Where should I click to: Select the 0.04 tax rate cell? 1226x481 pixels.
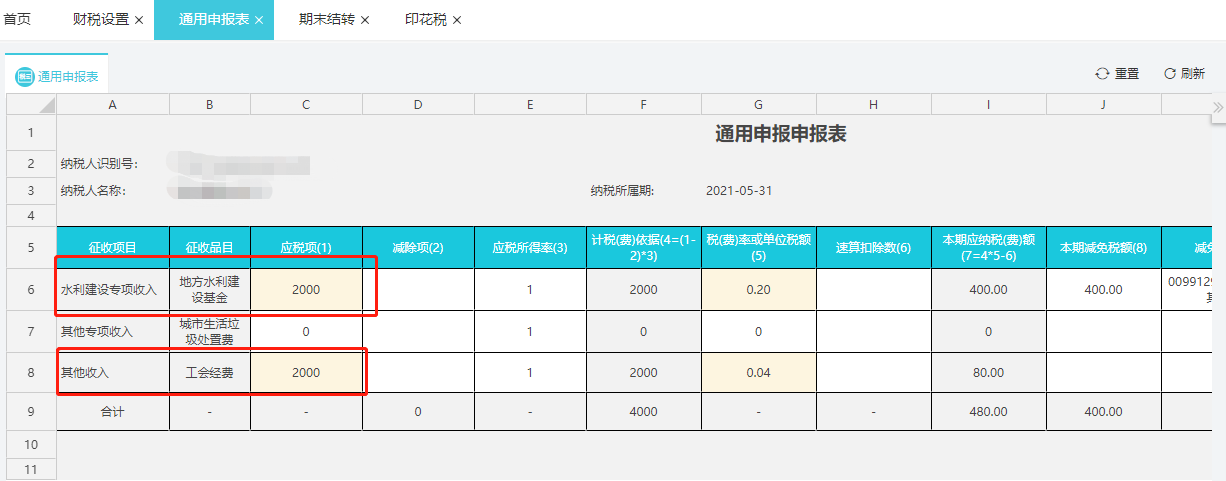[x=758, y=372]
